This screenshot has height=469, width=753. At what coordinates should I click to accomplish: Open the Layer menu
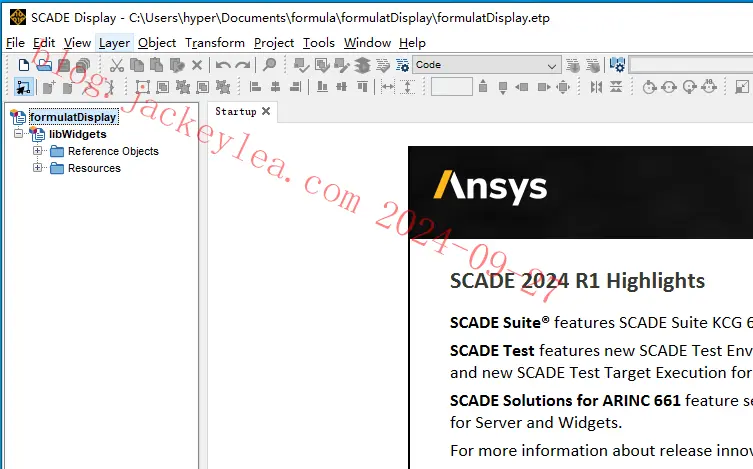[x=114, y=43]
